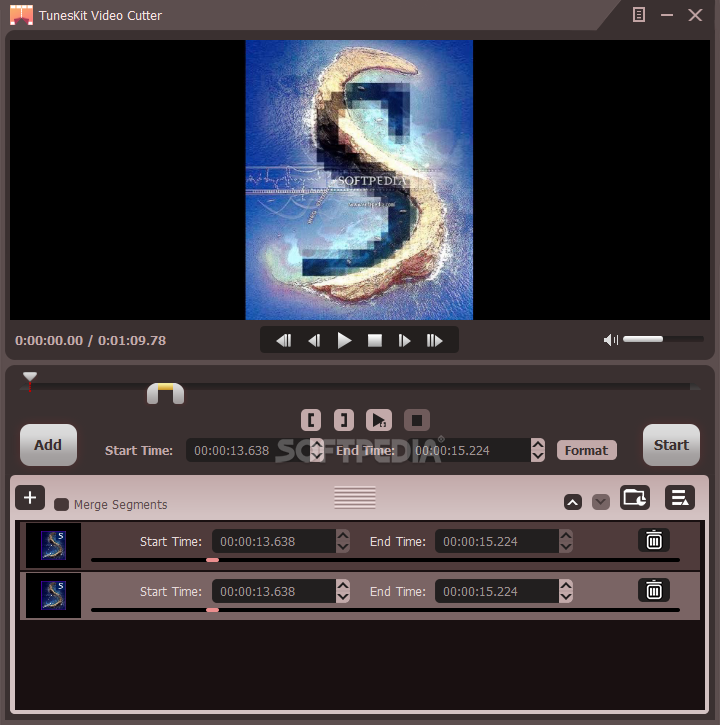Play the video

(x=345, y=341)
